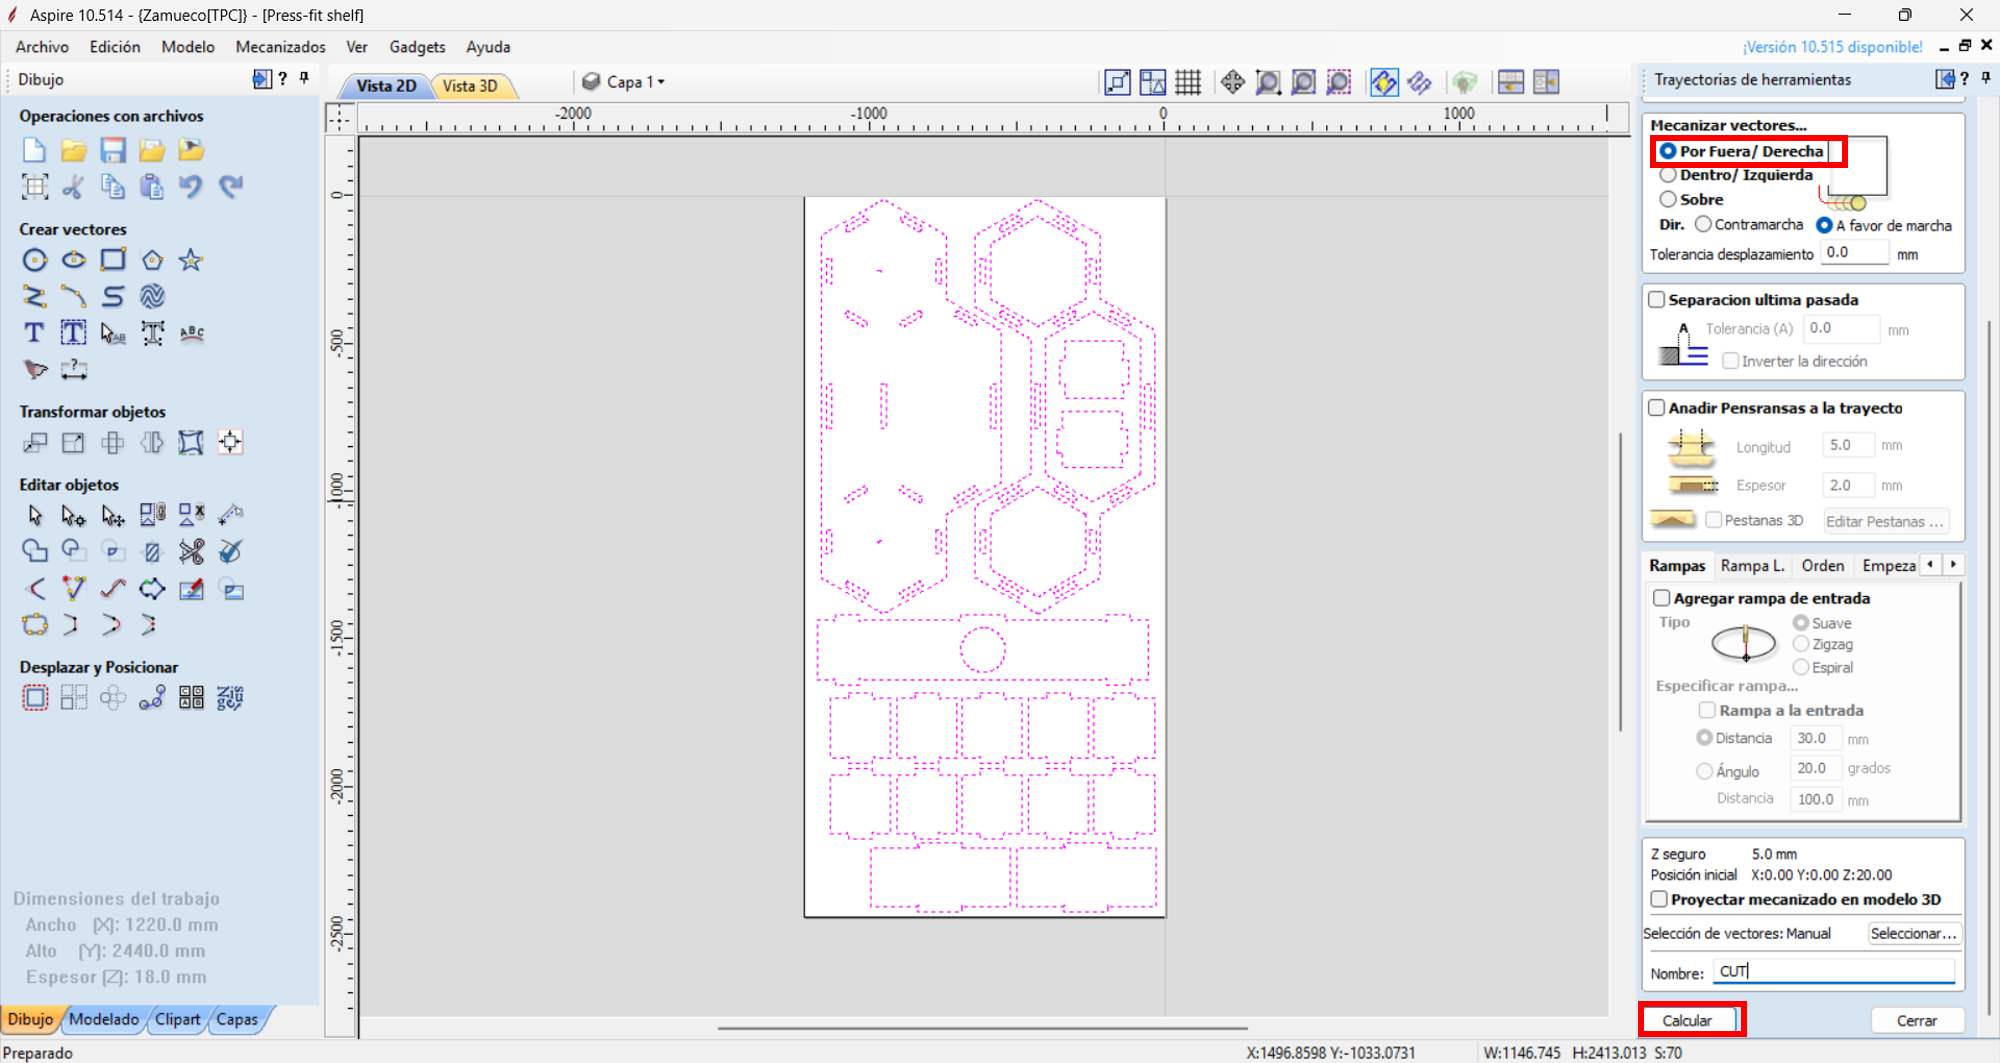The image size is (2000, 1063).
Task: Select the Draw Circle tool
Action: (x=34, y=260)
